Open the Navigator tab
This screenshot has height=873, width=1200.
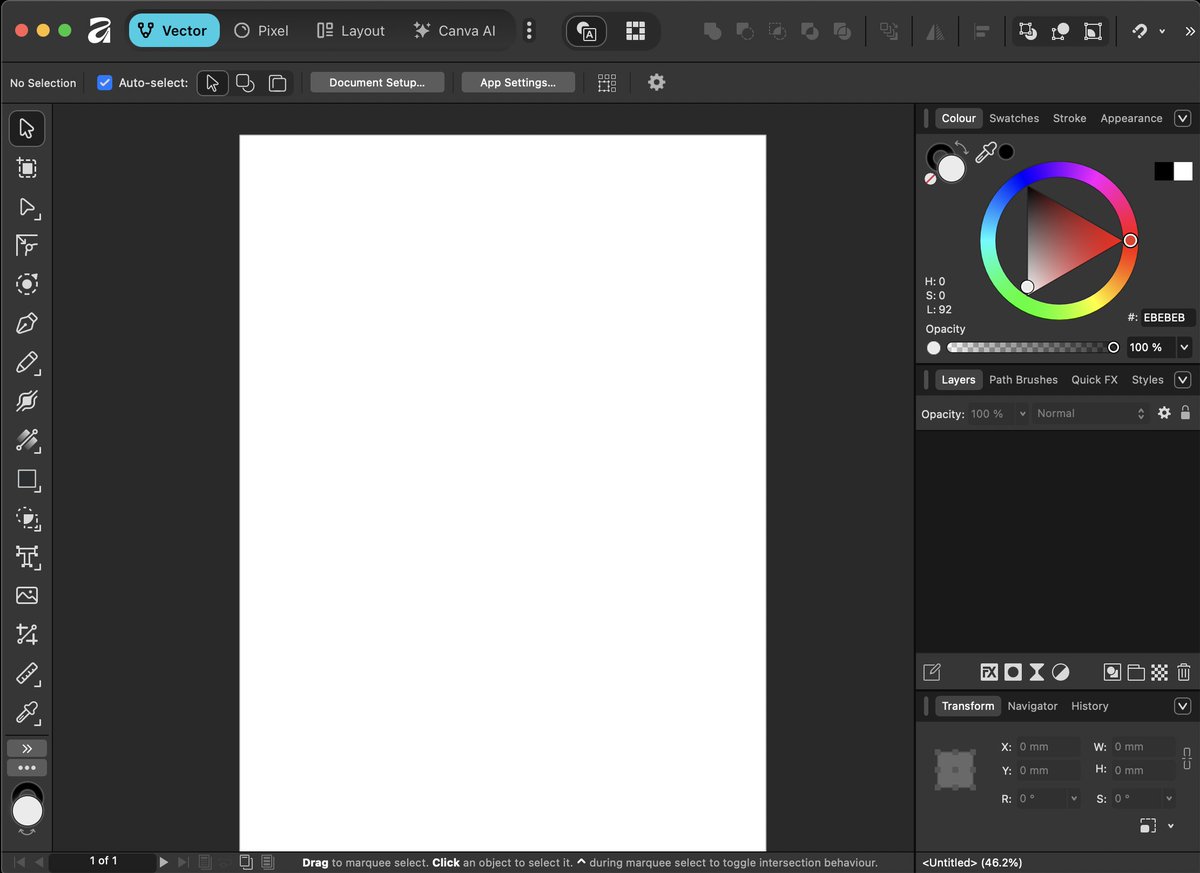1032,706
